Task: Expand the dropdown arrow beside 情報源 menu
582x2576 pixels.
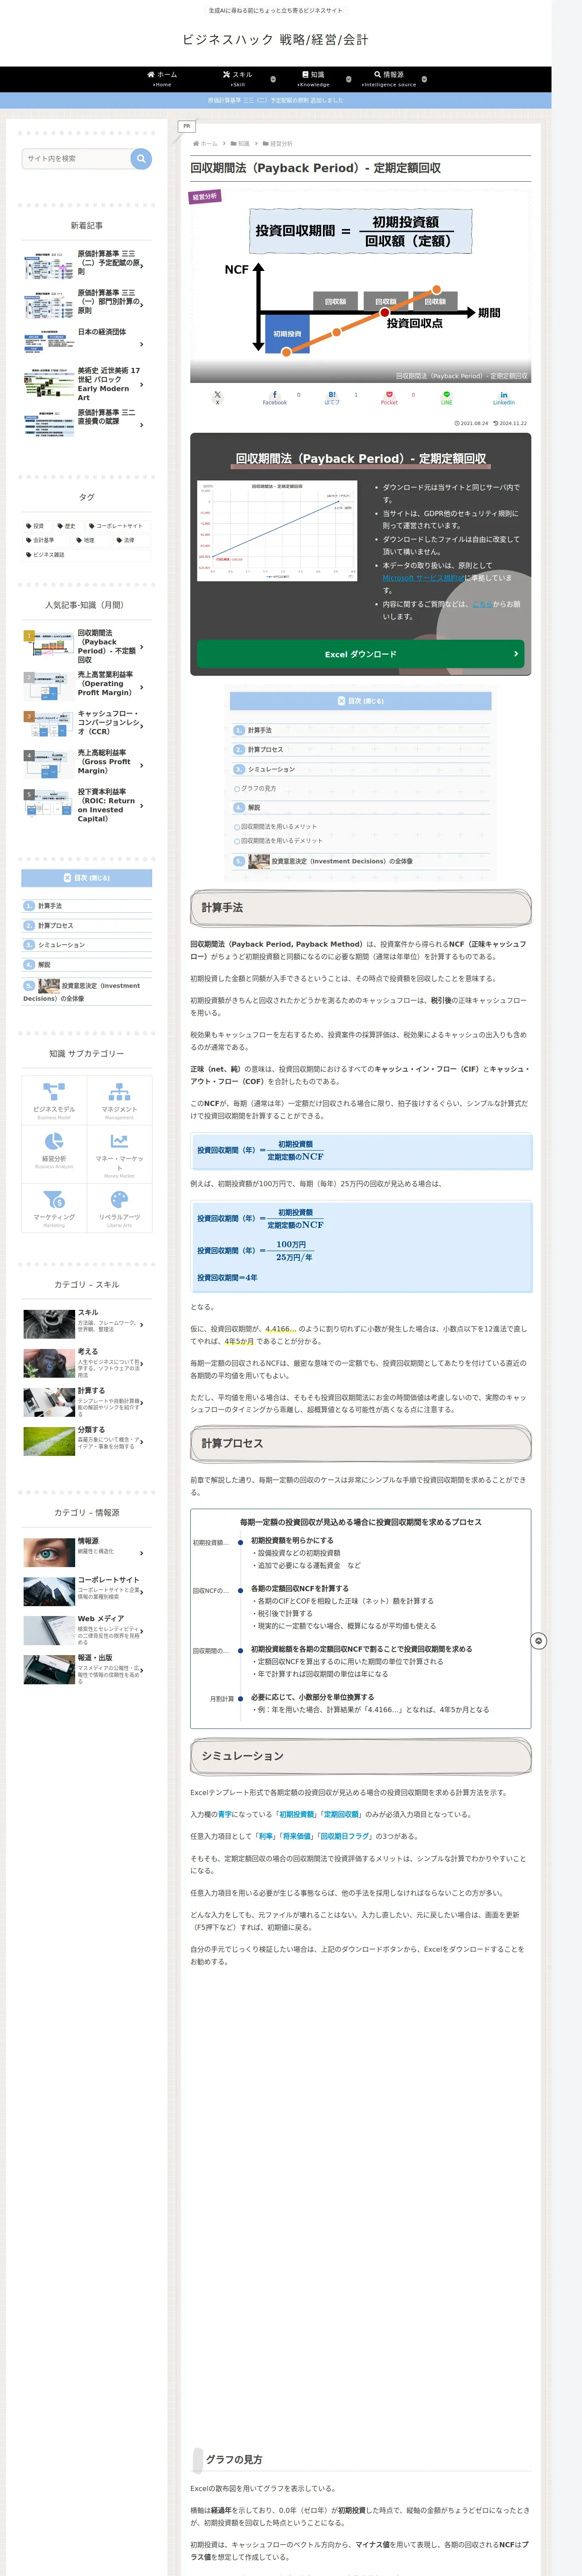Action: click(x=424, y=79)
